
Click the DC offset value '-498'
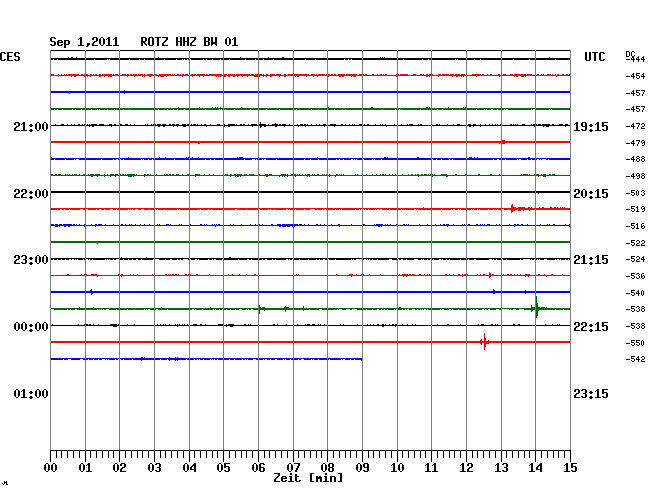point(635,176)
